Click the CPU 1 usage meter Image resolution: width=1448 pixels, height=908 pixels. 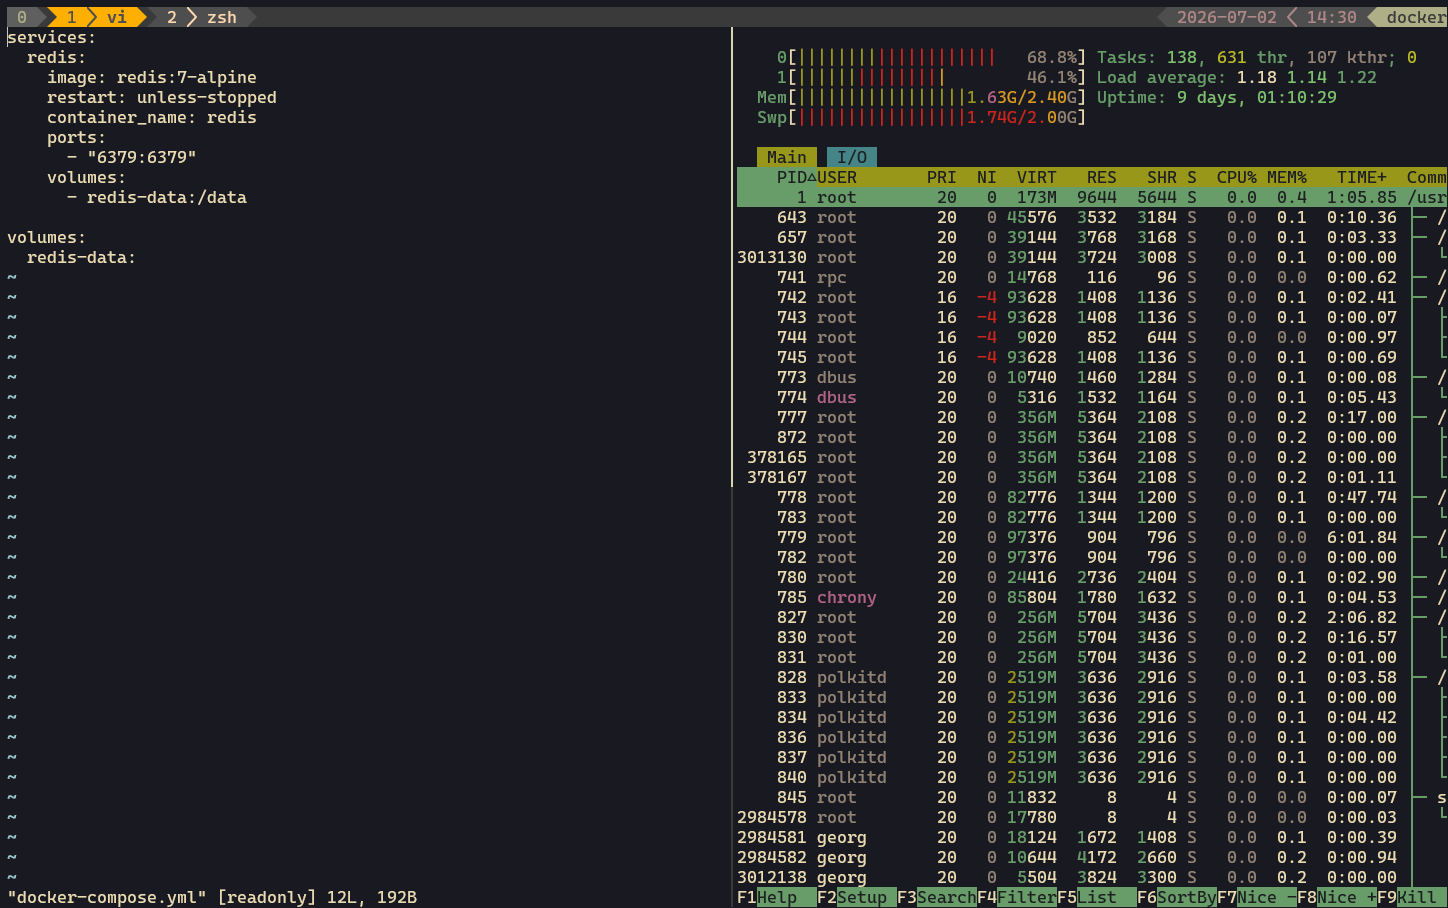(932, 77)
